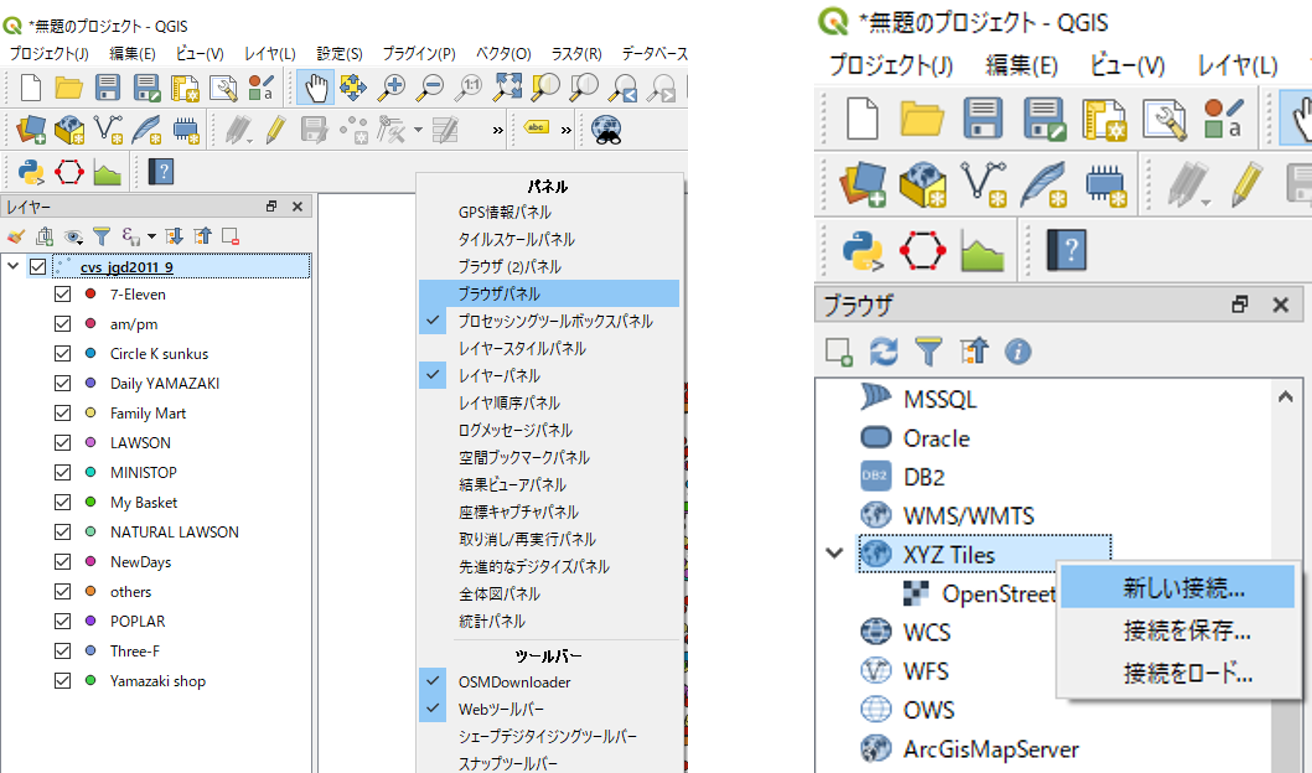Open Python Console in left window
Image resolution: width=1312 pixels, height=773 pixels.
coord(31,172)
